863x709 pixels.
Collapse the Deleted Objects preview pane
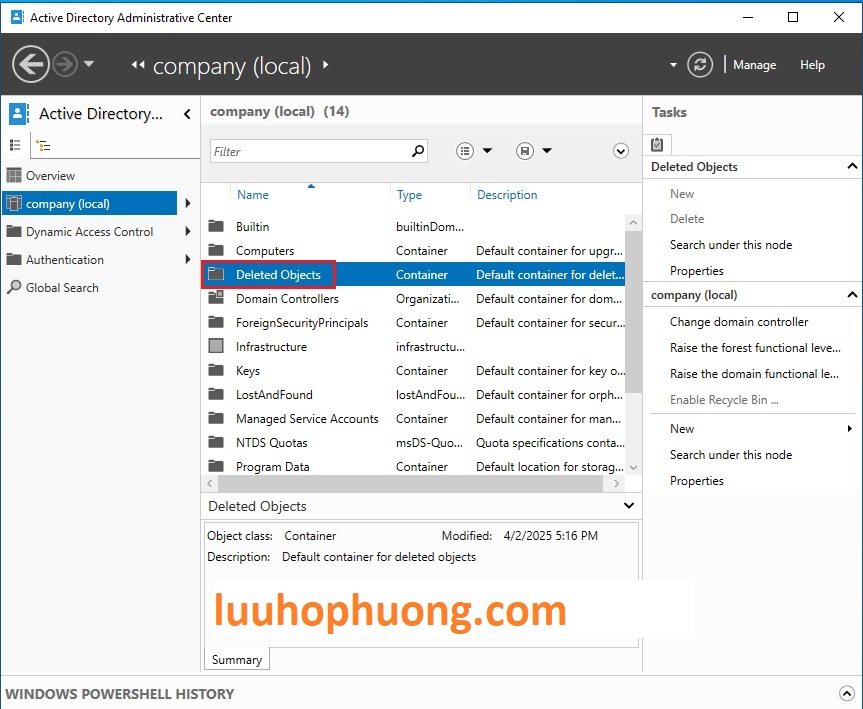(x=629, y=506)
